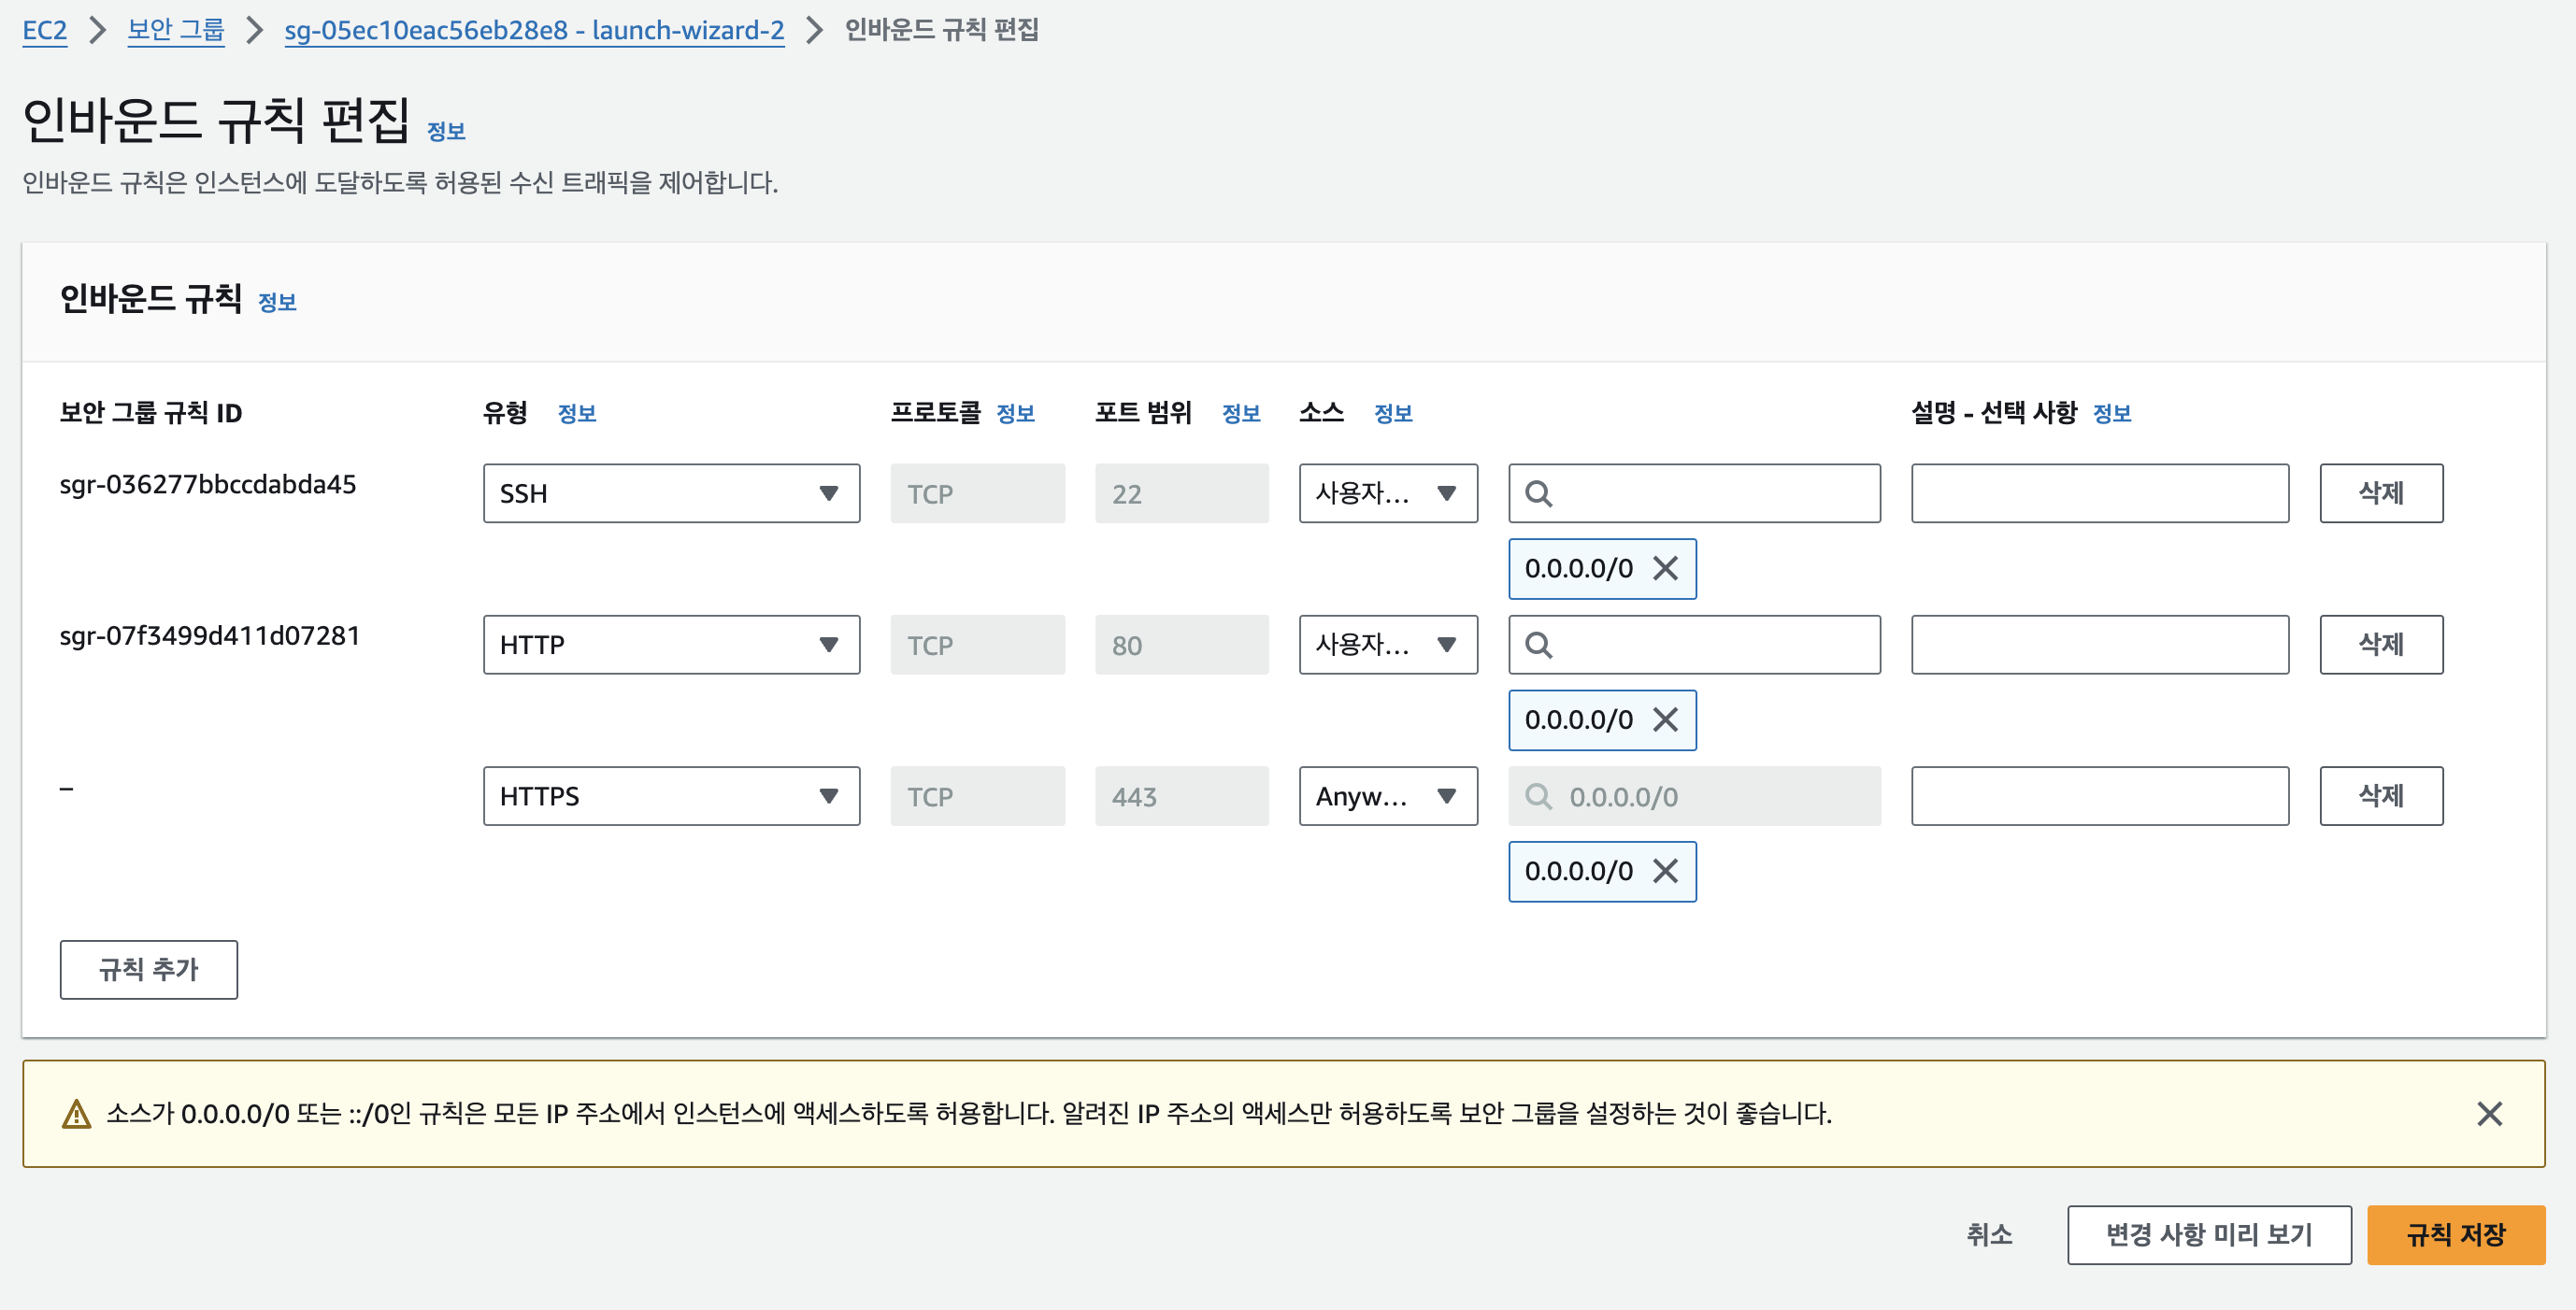Dismiss the yellow 0.0.0.0/0 warning banner

2489,1114
